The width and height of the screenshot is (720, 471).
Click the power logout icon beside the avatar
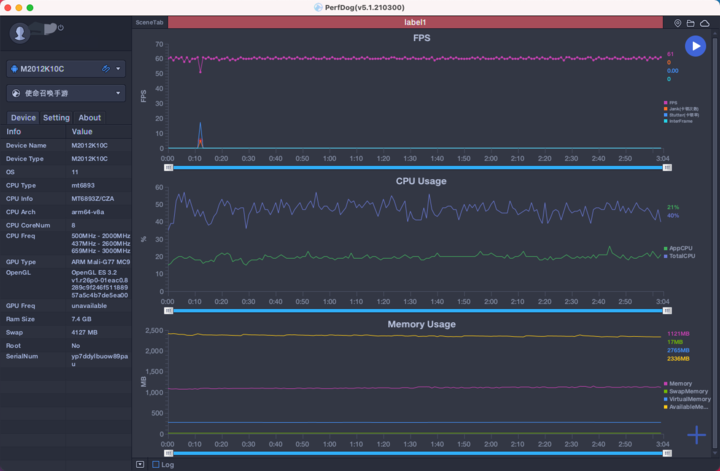61,28
